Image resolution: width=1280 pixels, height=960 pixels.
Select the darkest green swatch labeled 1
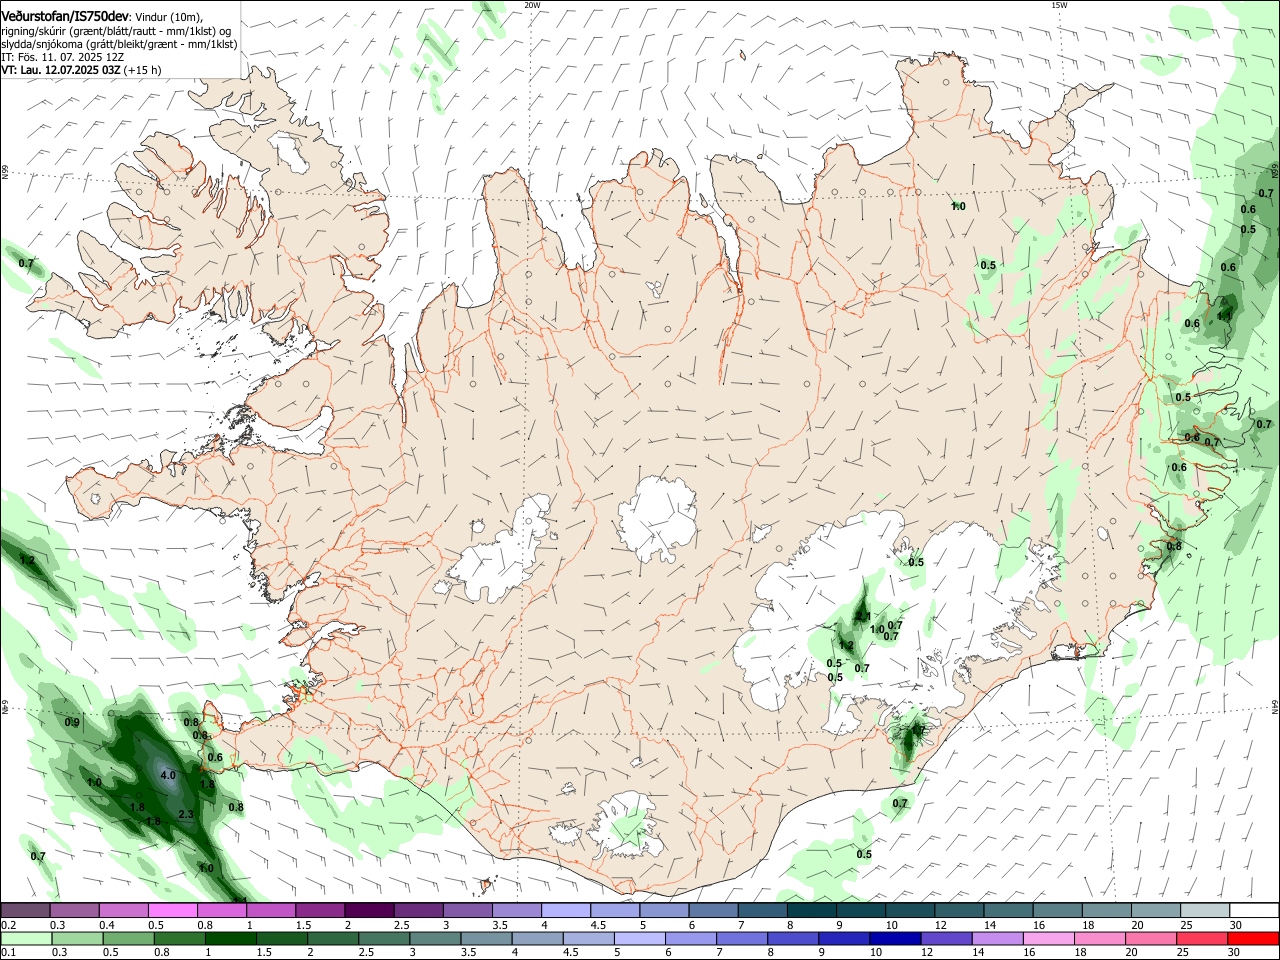230,939
